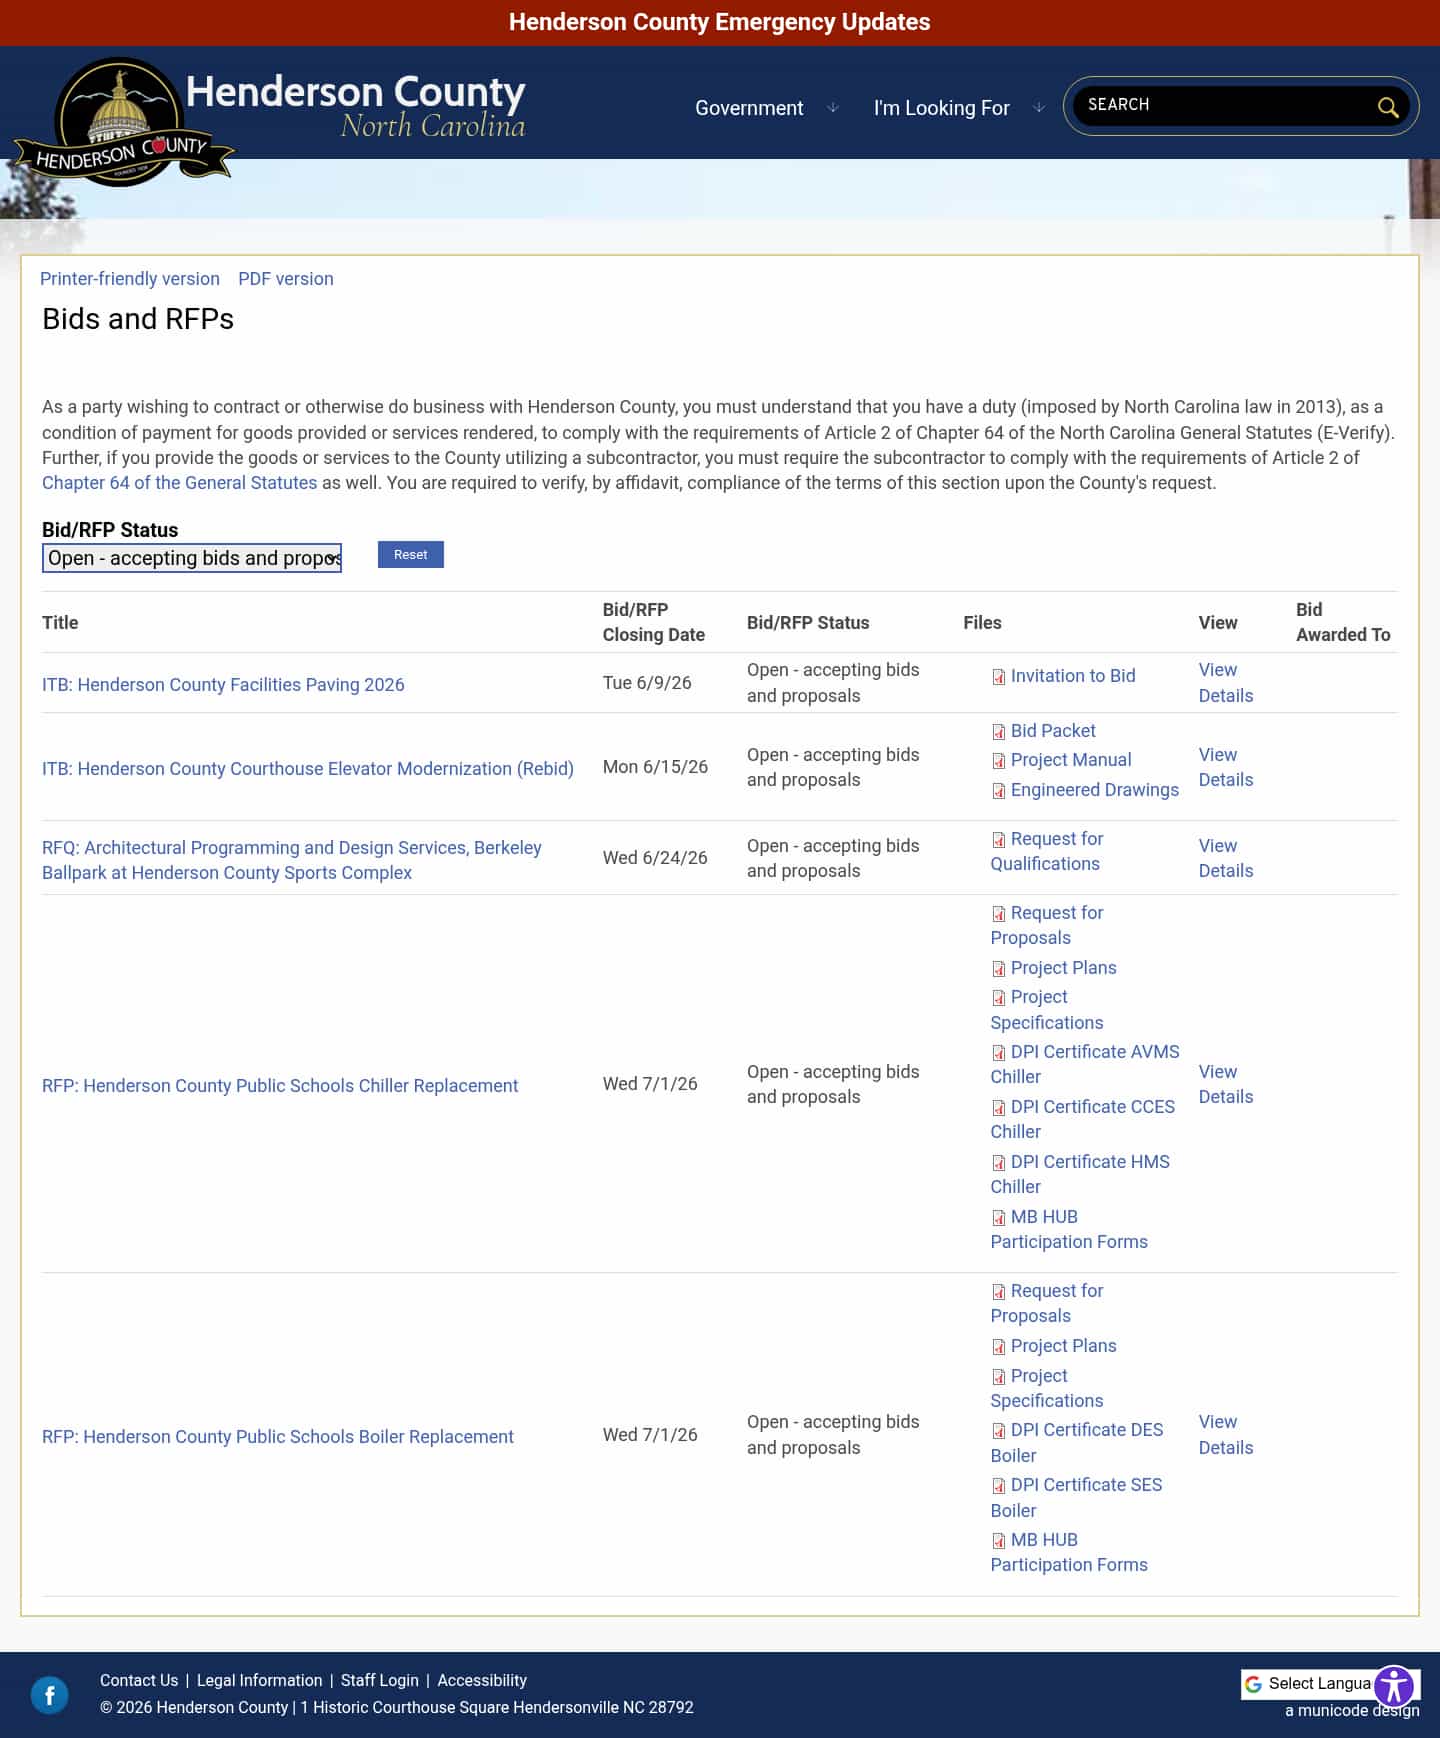The height and width of the screenshot is (1738, 1440).
Task: Click the PDF icon beside Project Manual
Action: (x=998, y=761)
